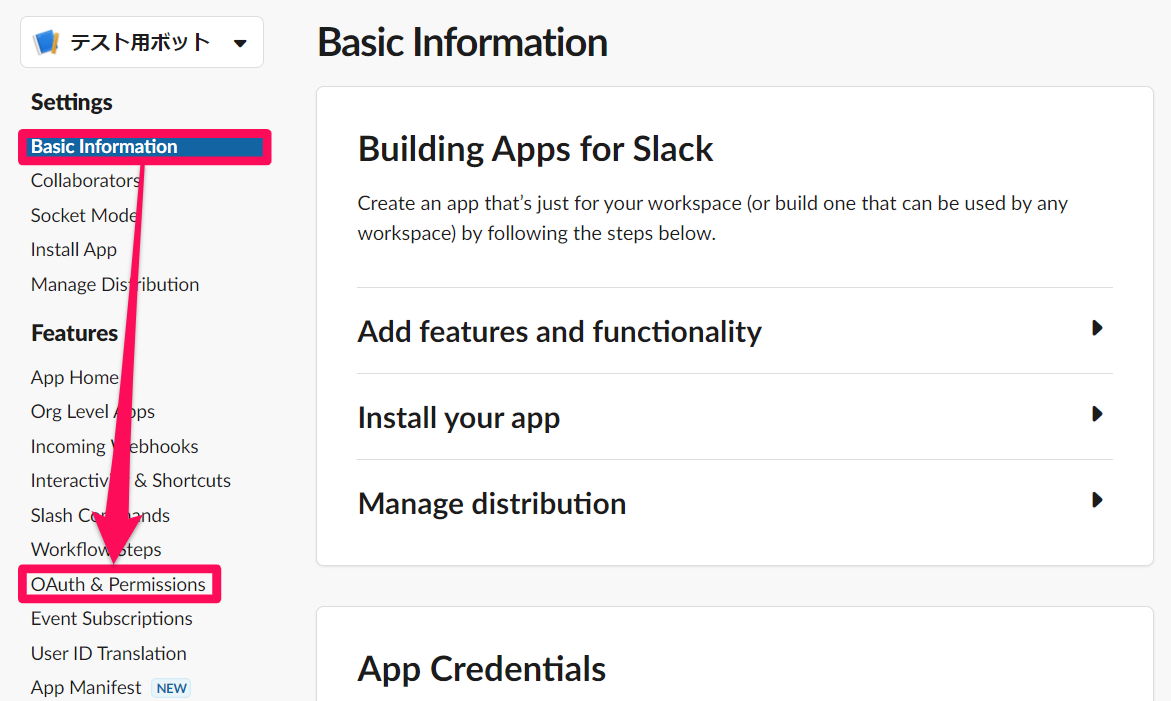Navigate to Org Level Apps
This screenshot has height=701, width=1171.
point(92,411)
